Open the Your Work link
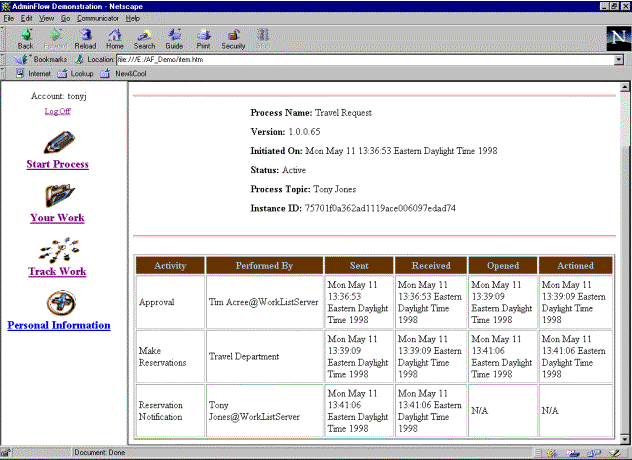 [57, 218]
